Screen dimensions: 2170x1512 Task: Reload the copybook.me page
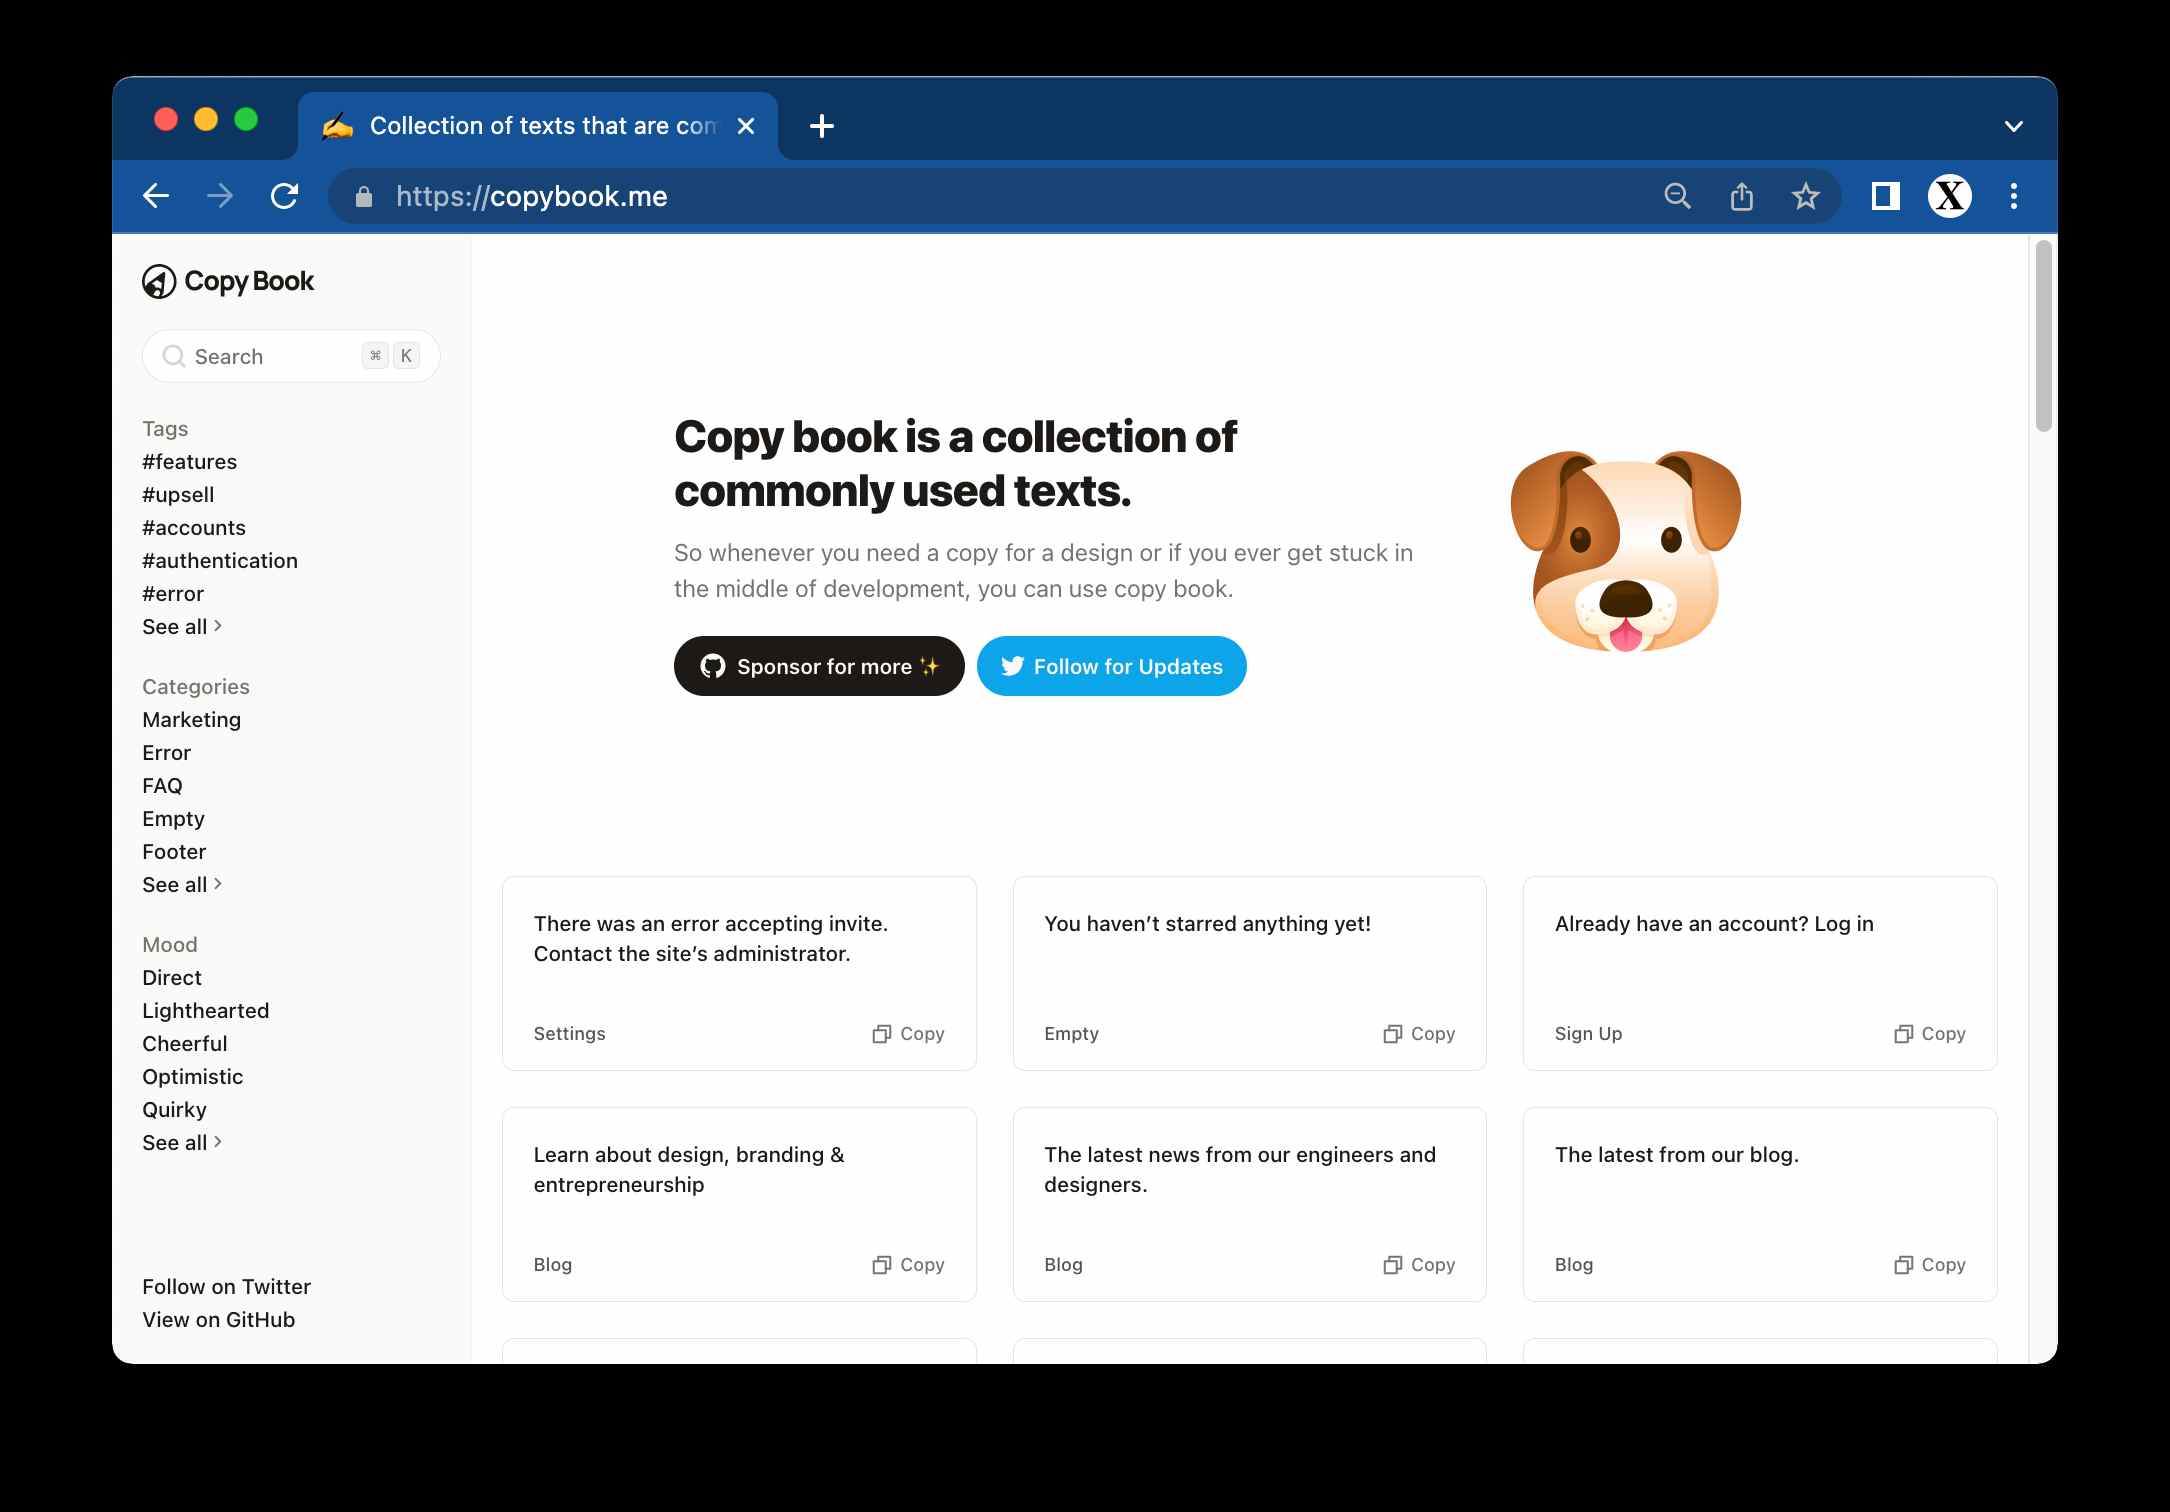(x=285, y=196)
